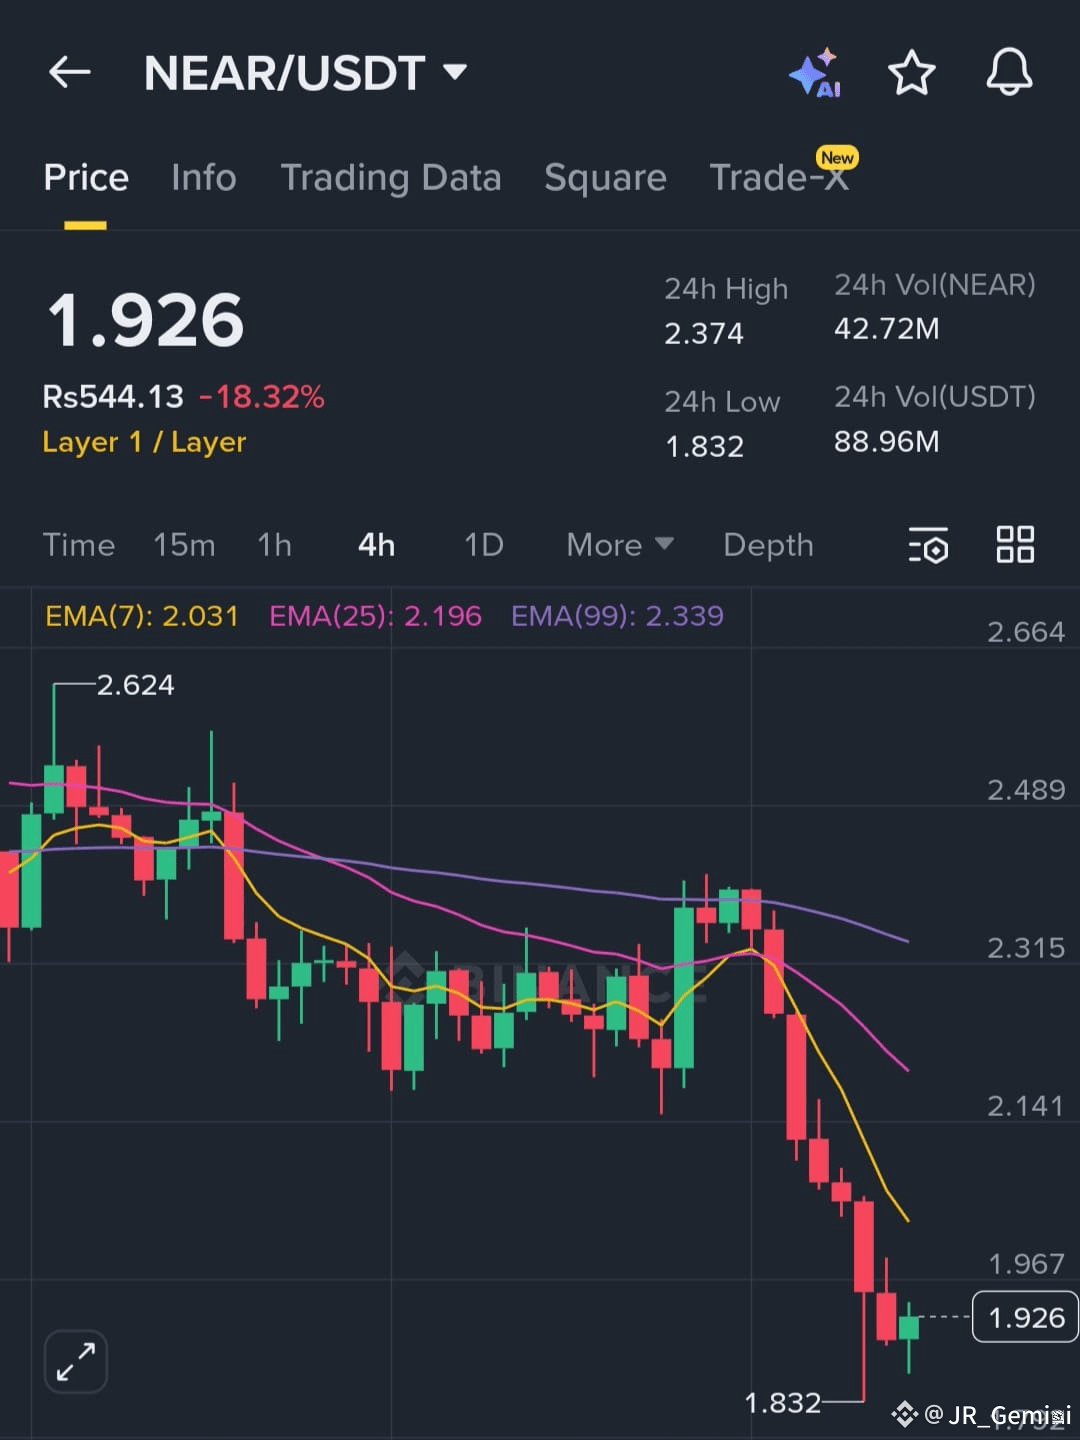The image size is (1080, 1440).
Task: Tap the EMA(7): 2.031 indicator label
Action: [x=142, y=616]
